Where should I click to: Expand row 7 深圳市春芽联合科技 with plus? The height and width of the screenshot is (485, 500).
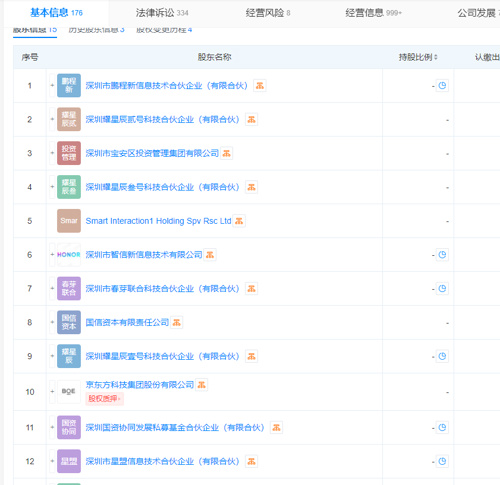(x=52, y=288)
